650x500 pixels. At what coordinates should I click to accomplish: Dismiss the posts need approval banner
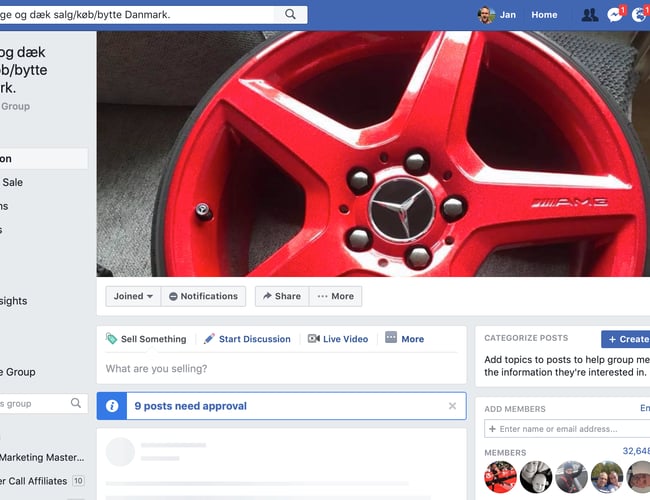point(452,406)
